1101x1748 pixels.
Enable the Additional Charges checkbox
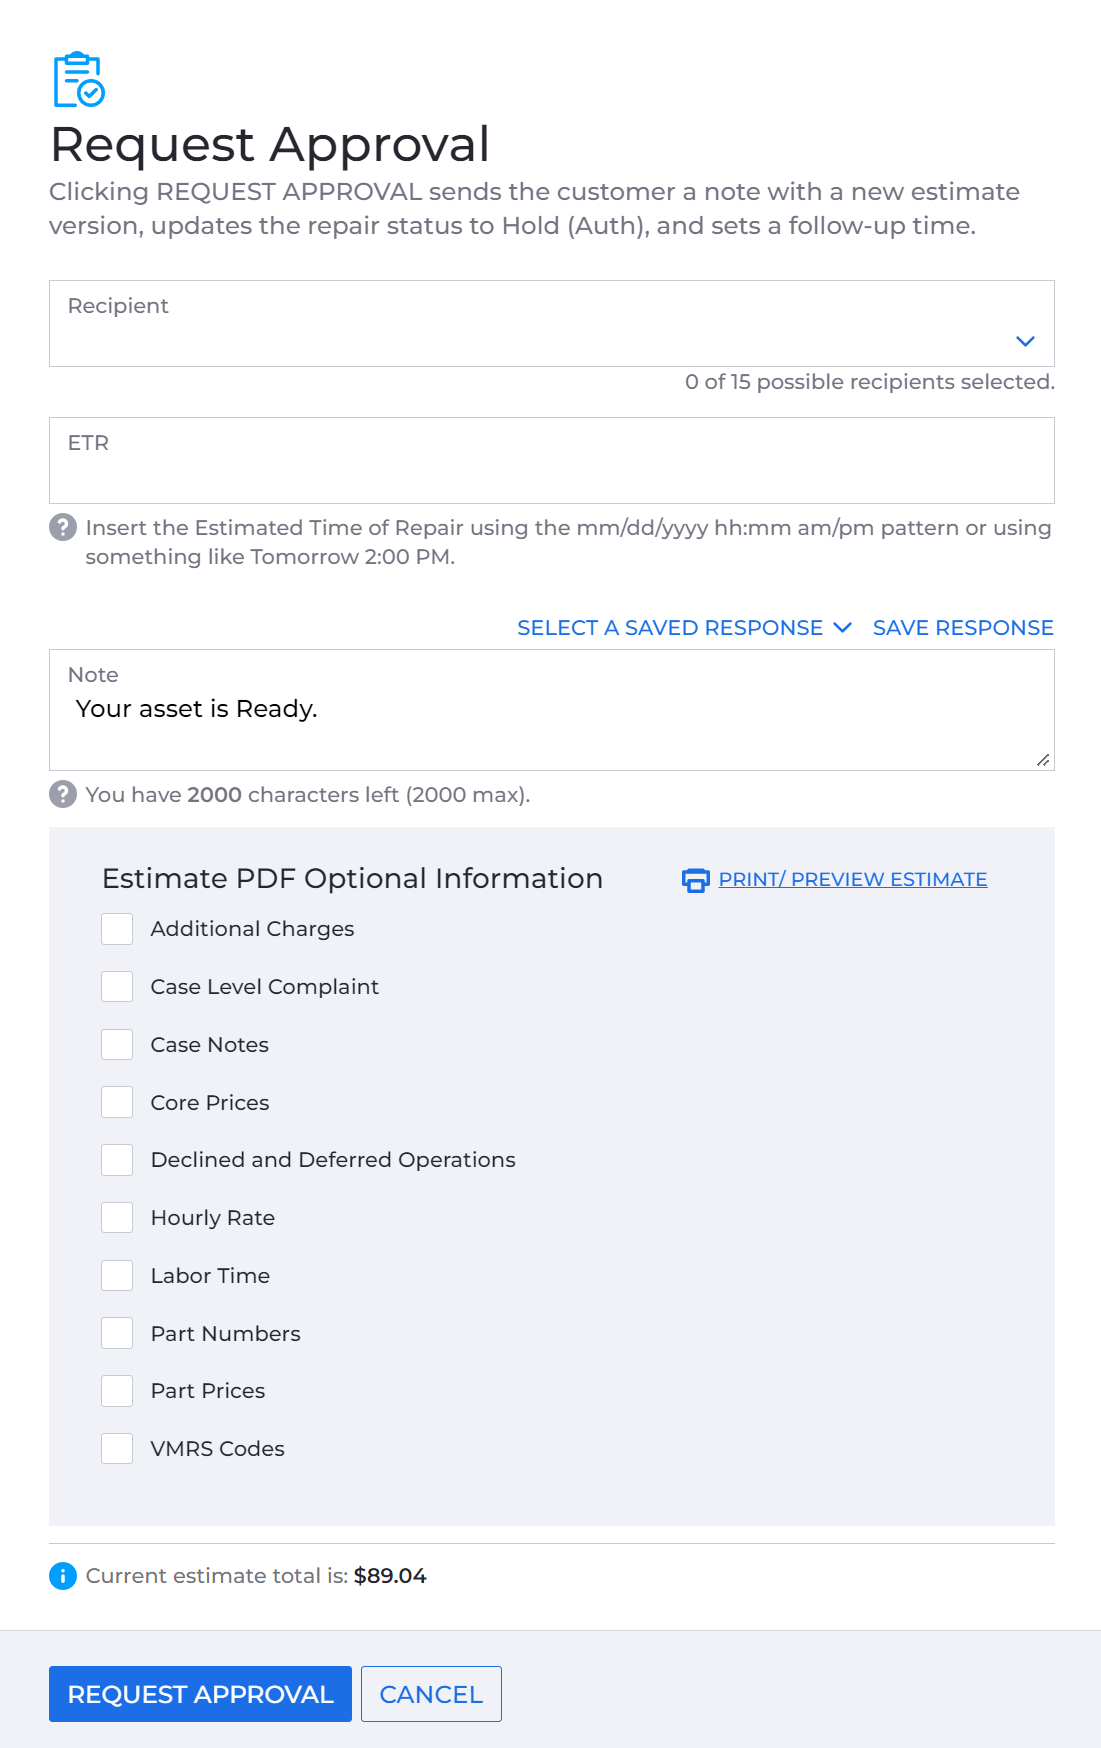pyautogui.click(x=117, y=929)
